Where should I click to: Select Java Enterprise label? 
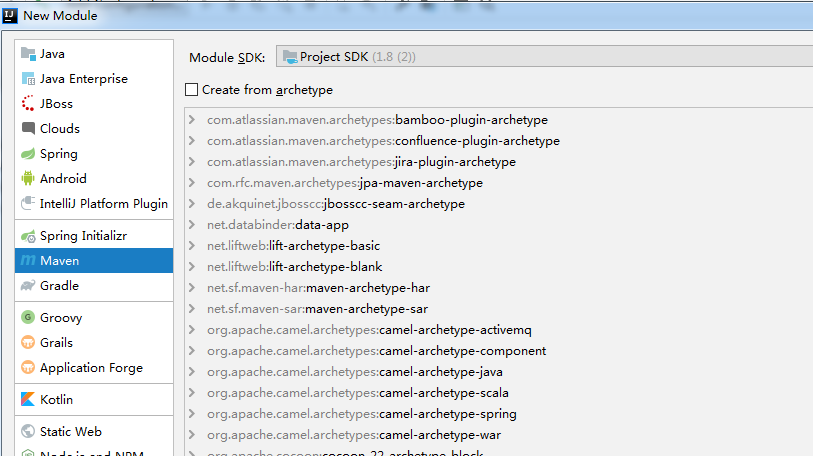tap(84, 79)
